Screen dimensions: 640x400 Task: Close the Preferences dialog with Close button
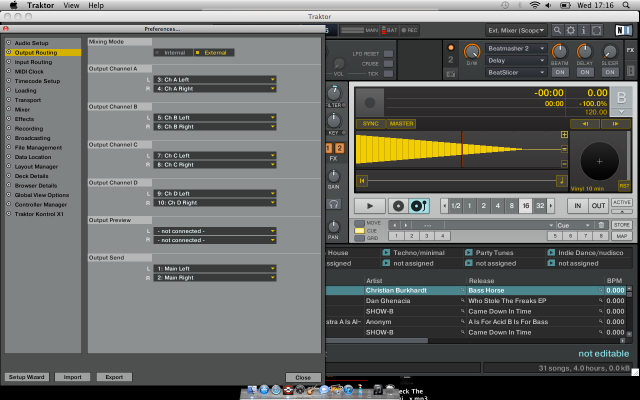(303, 378)
